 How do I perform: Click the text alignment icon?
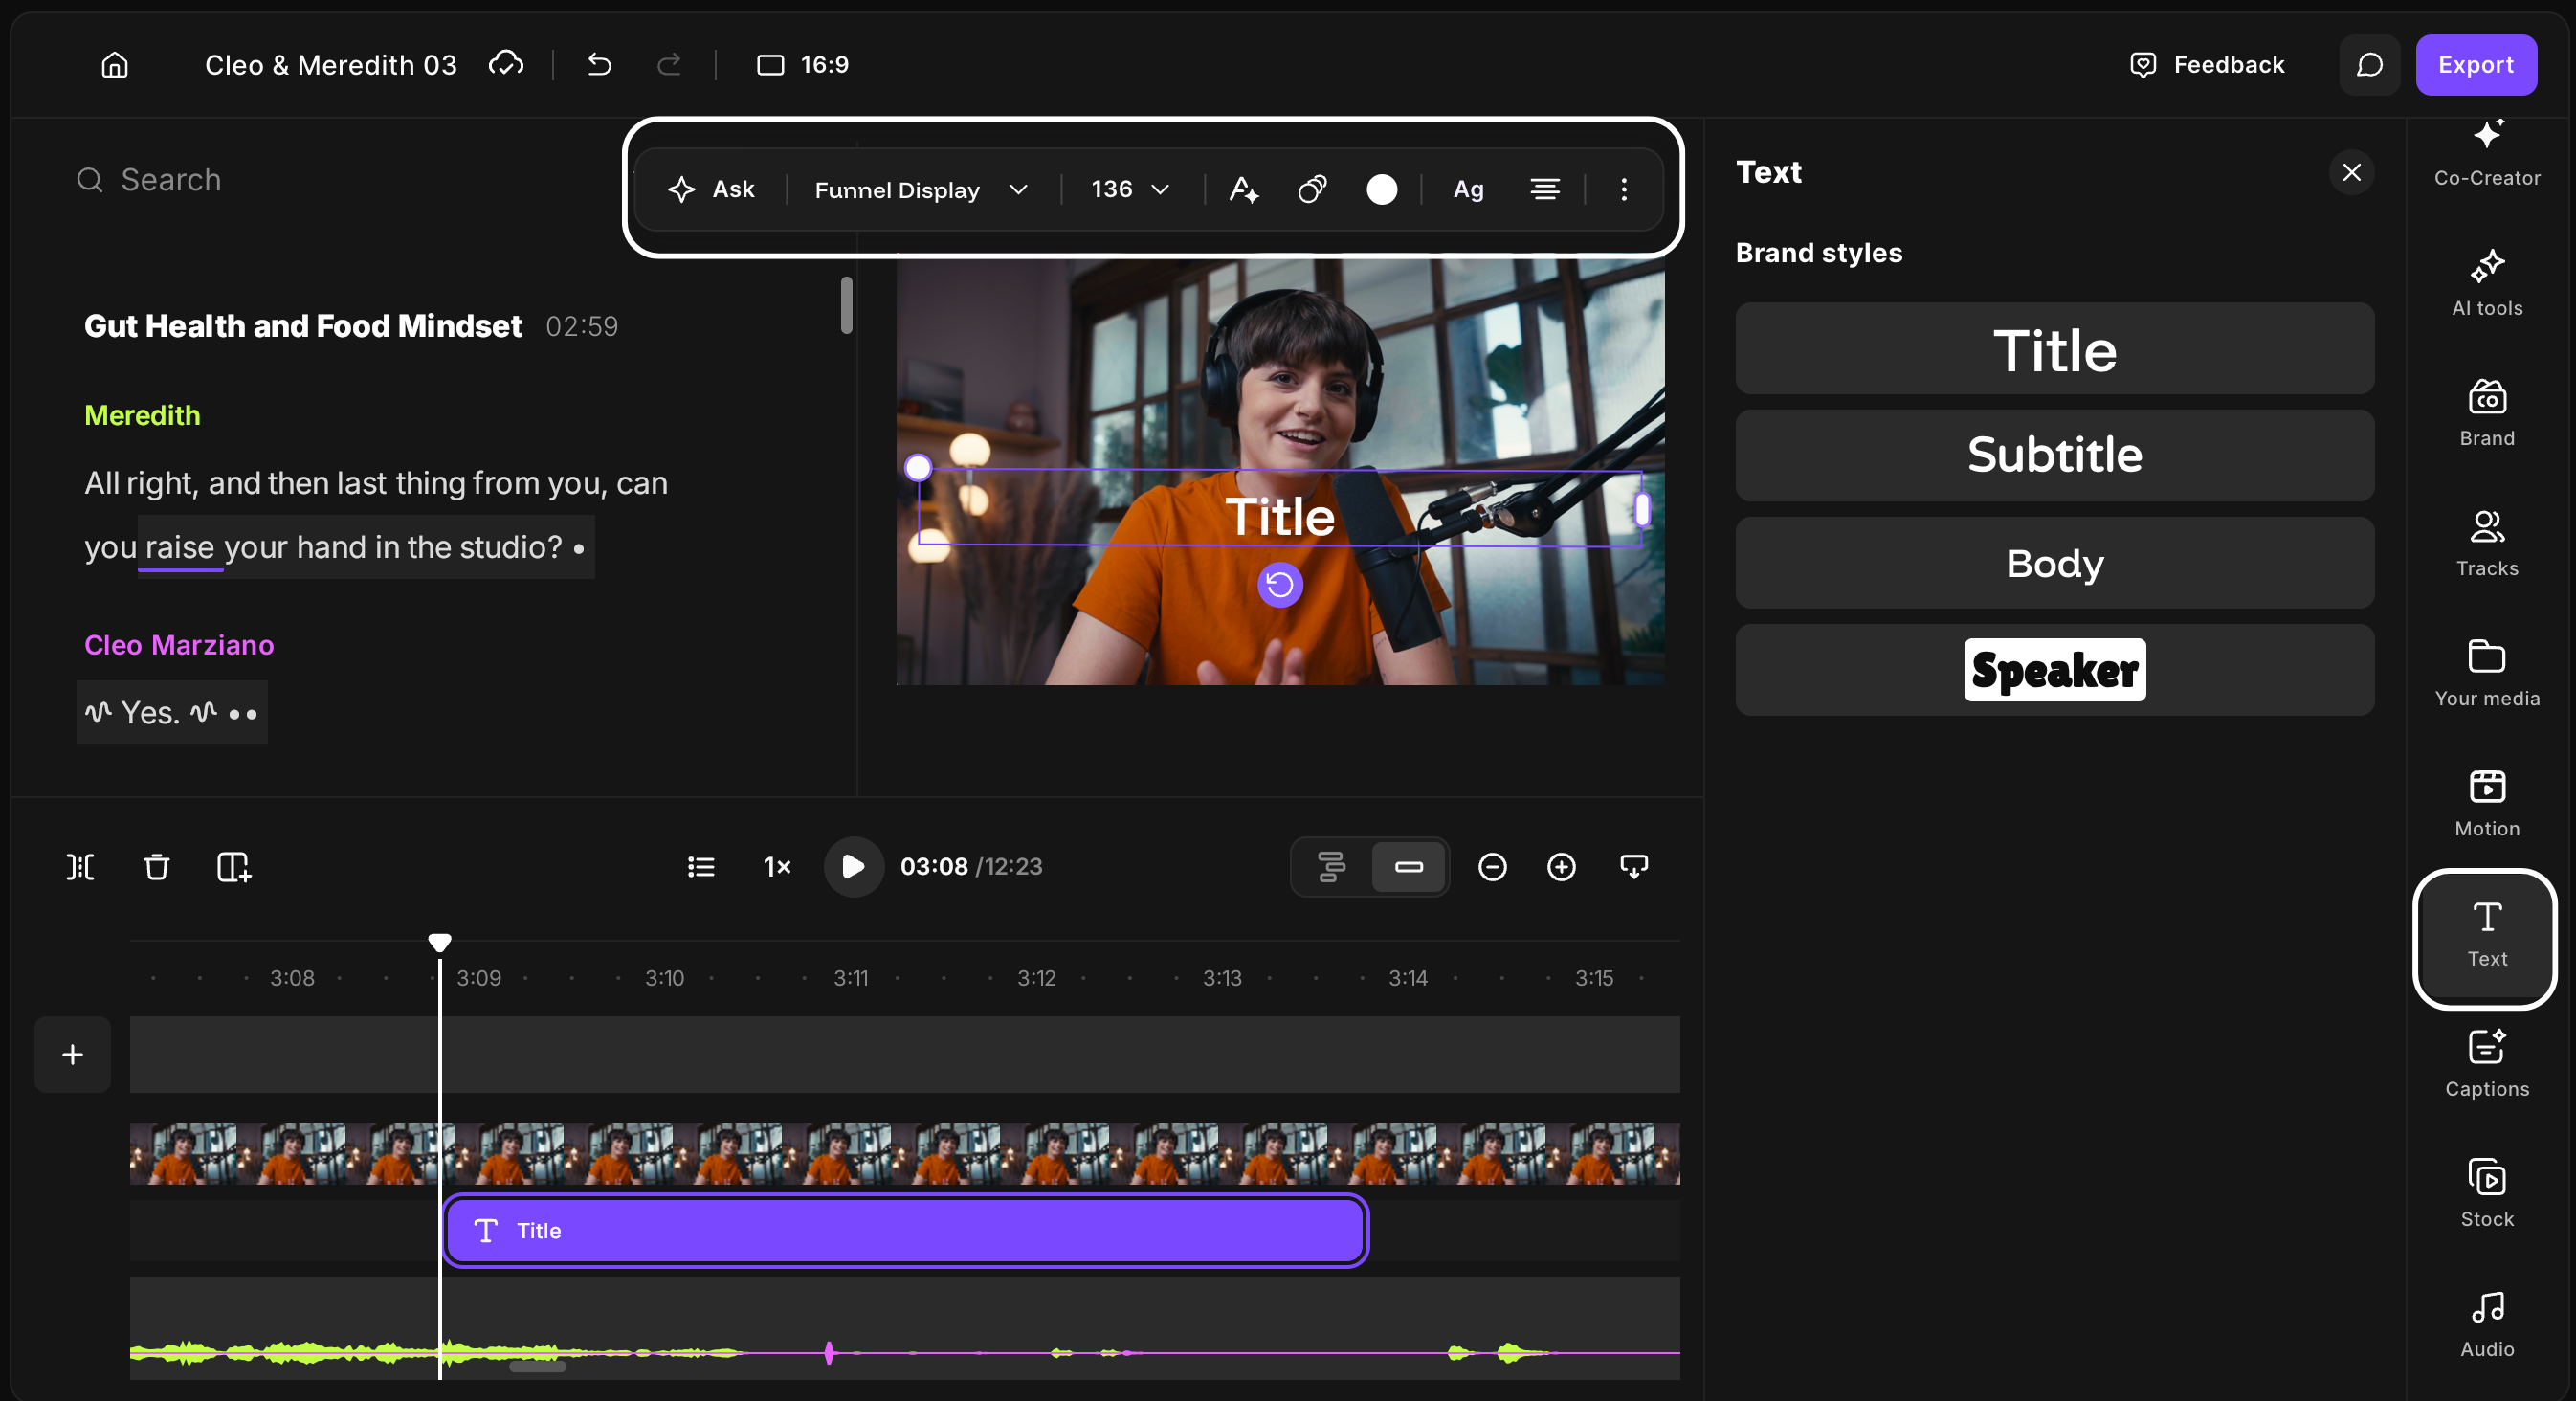[1544, 189]
